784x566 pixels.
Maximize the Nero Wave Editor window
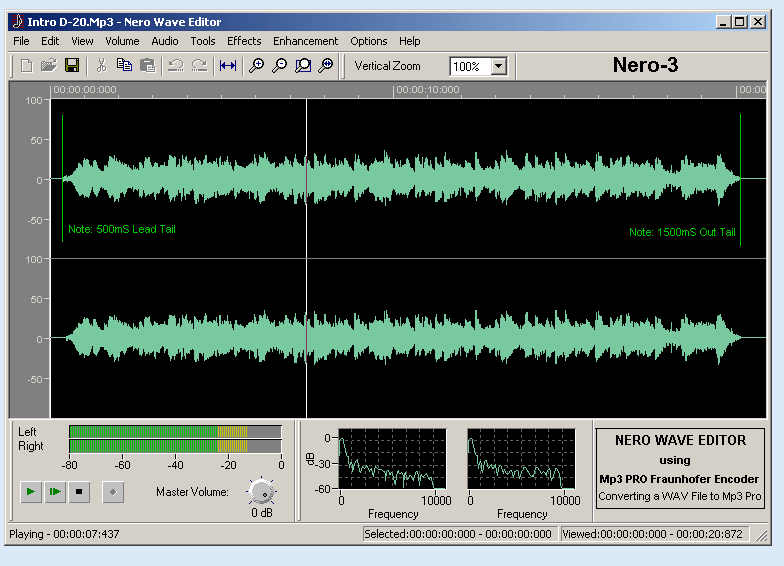click(x=739, y=22)
